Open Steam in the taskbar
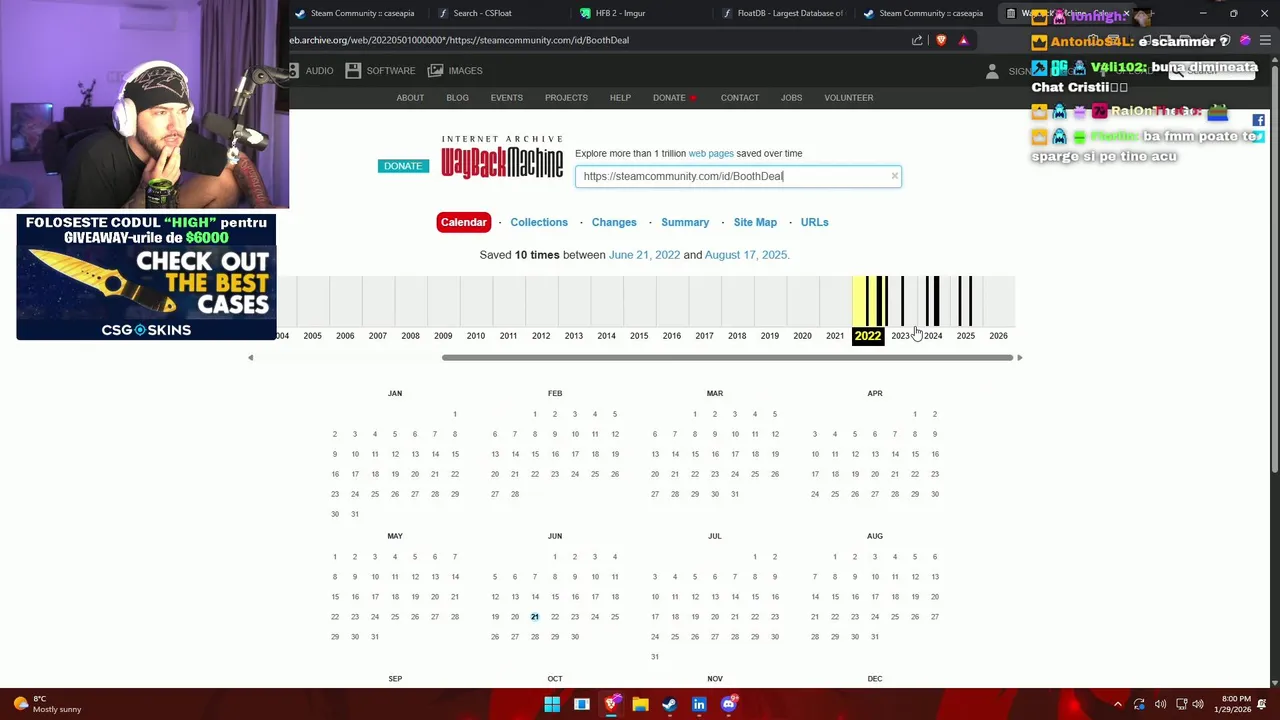 click(x=669, y=704)
